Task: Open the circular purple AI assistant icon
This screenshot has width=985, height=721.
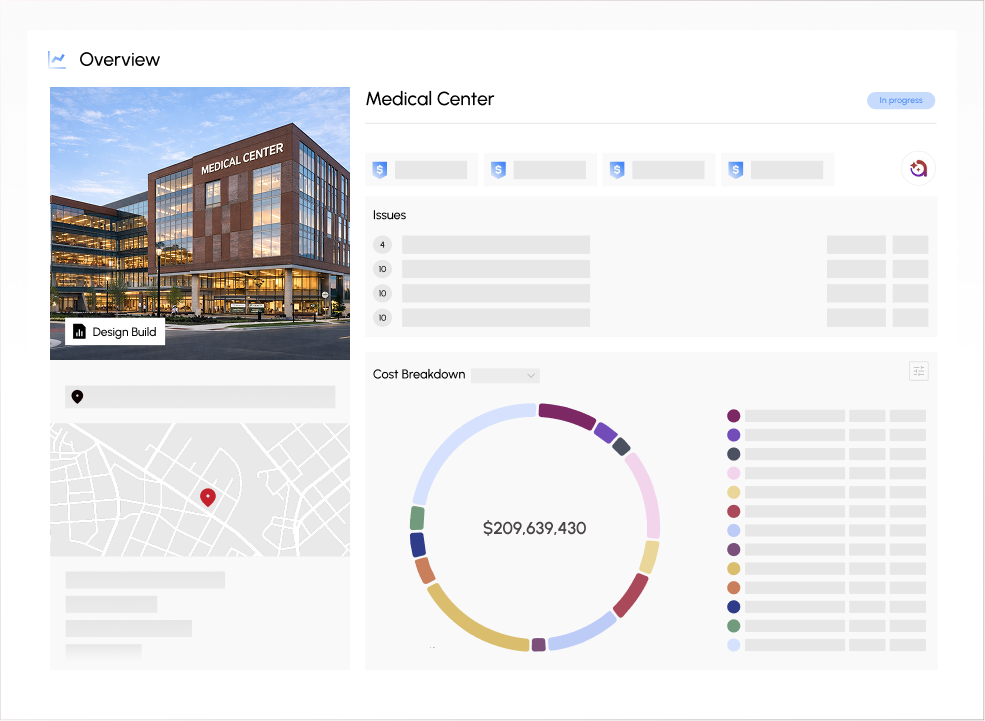Action: click(917, 169)
